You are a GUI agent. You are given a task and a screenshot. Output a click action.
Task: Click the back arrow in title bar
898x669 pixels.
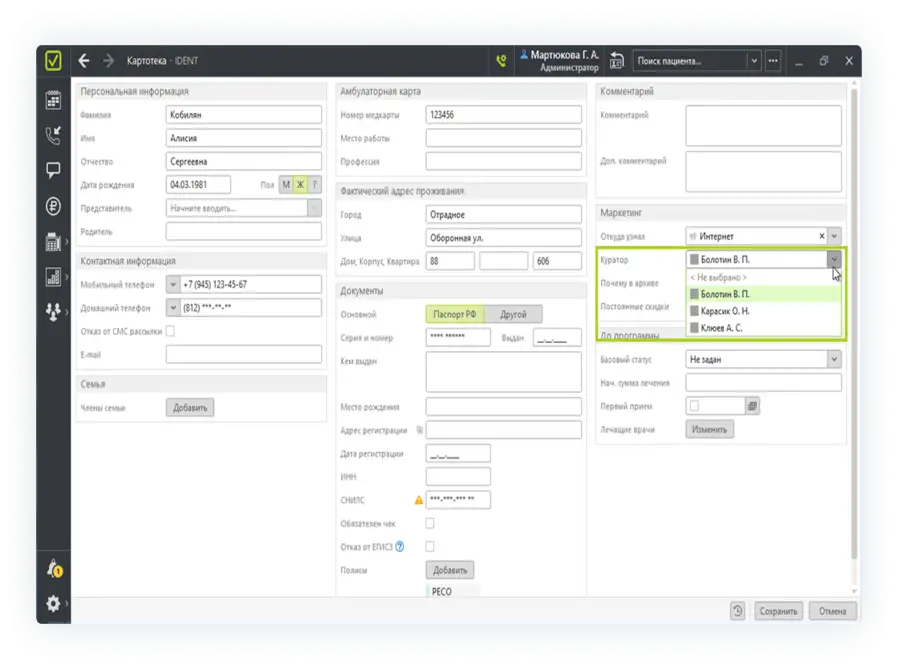[x=84, y=61]
